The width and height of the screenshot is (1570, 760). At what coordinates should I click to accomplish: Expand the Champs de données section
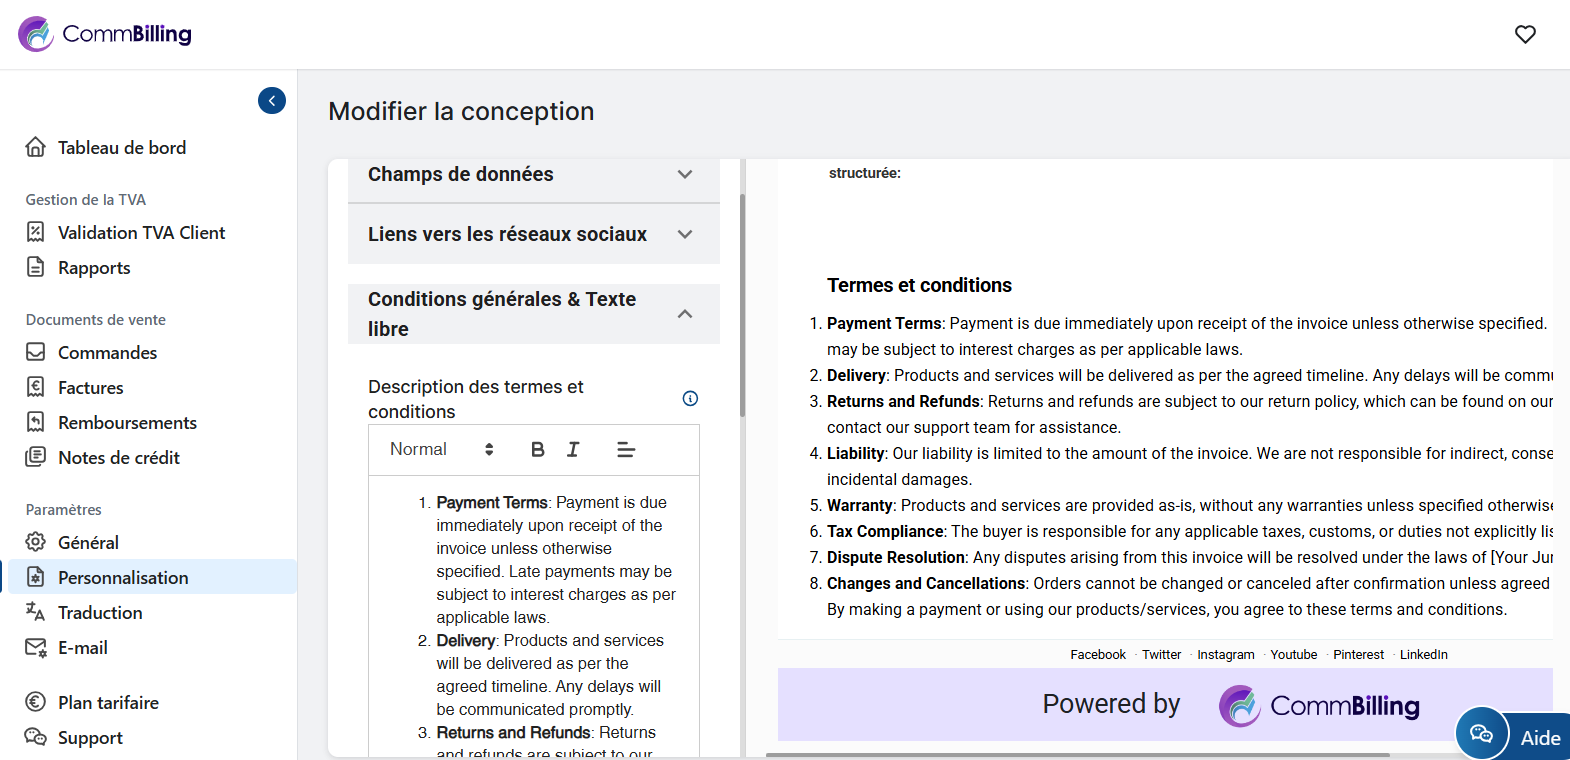pos(533,175)
